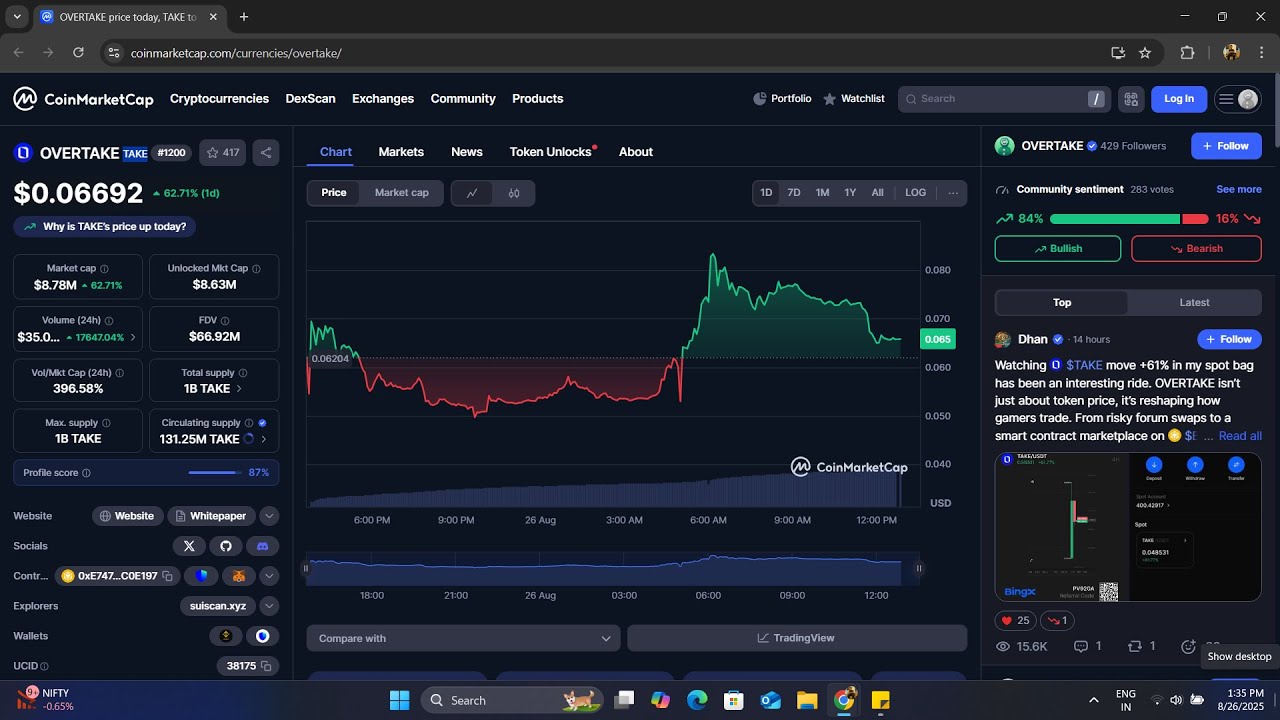Viewport: 1280px width, 720px height.
Task: Open Chrome extensions puzzle icon
Action: (x=1188, y=53)
